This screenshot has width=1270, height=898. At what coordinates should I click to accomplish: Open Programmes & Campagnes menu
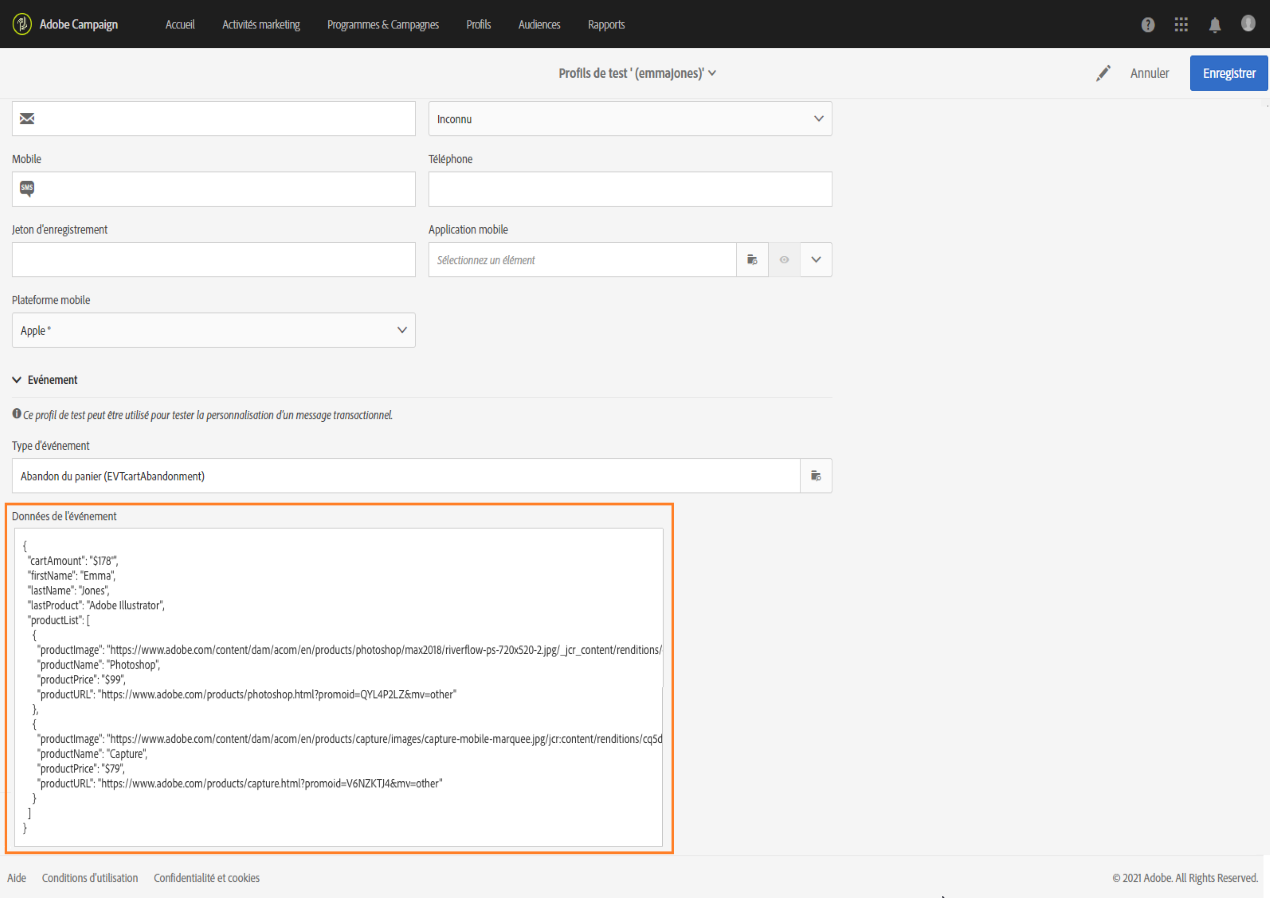[x=383, y=25]
